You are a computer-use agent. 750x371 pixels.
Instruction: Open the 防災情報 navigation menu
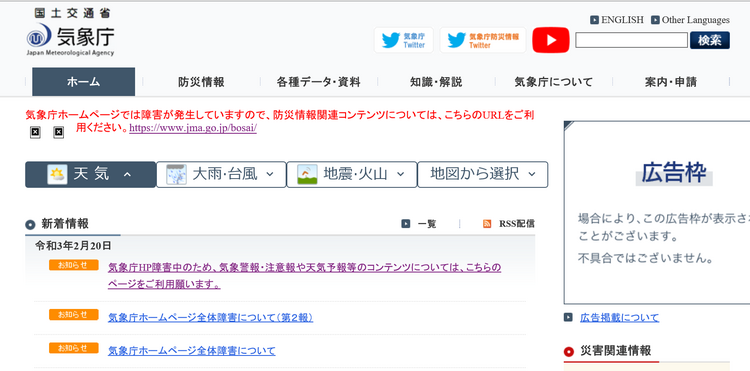click(201, 82)
